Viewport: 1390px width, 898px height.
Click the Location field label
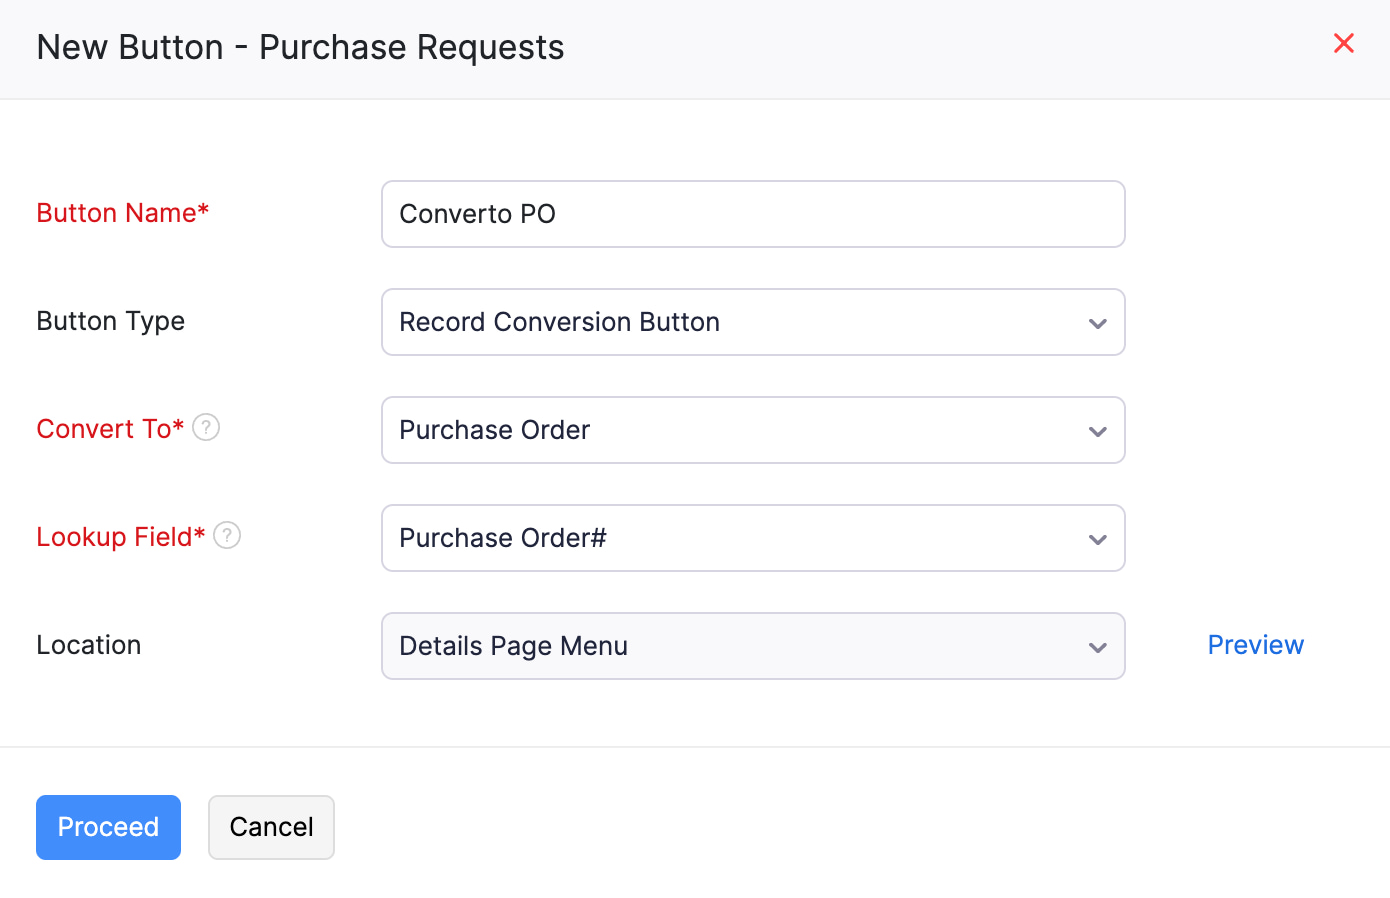[88, 645]
